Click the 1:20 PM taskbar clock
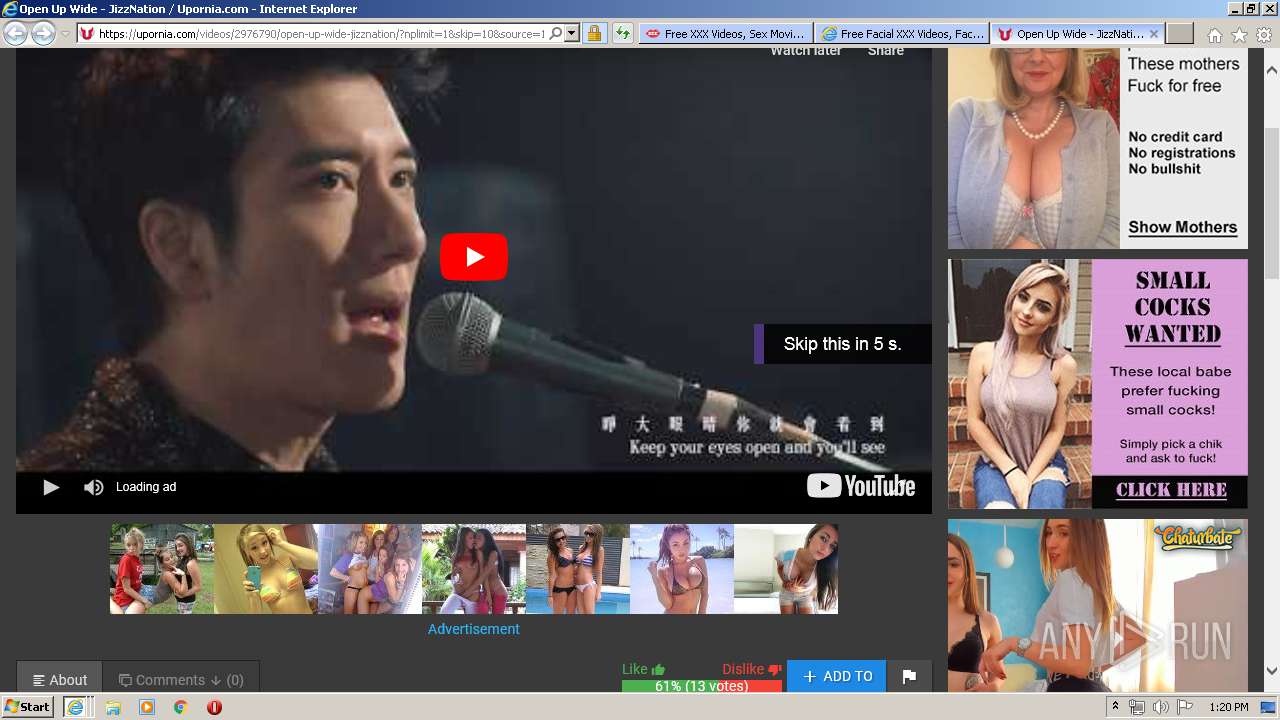The width and height of the screenshot is (1280, 720). click(x=1229, y=707)
